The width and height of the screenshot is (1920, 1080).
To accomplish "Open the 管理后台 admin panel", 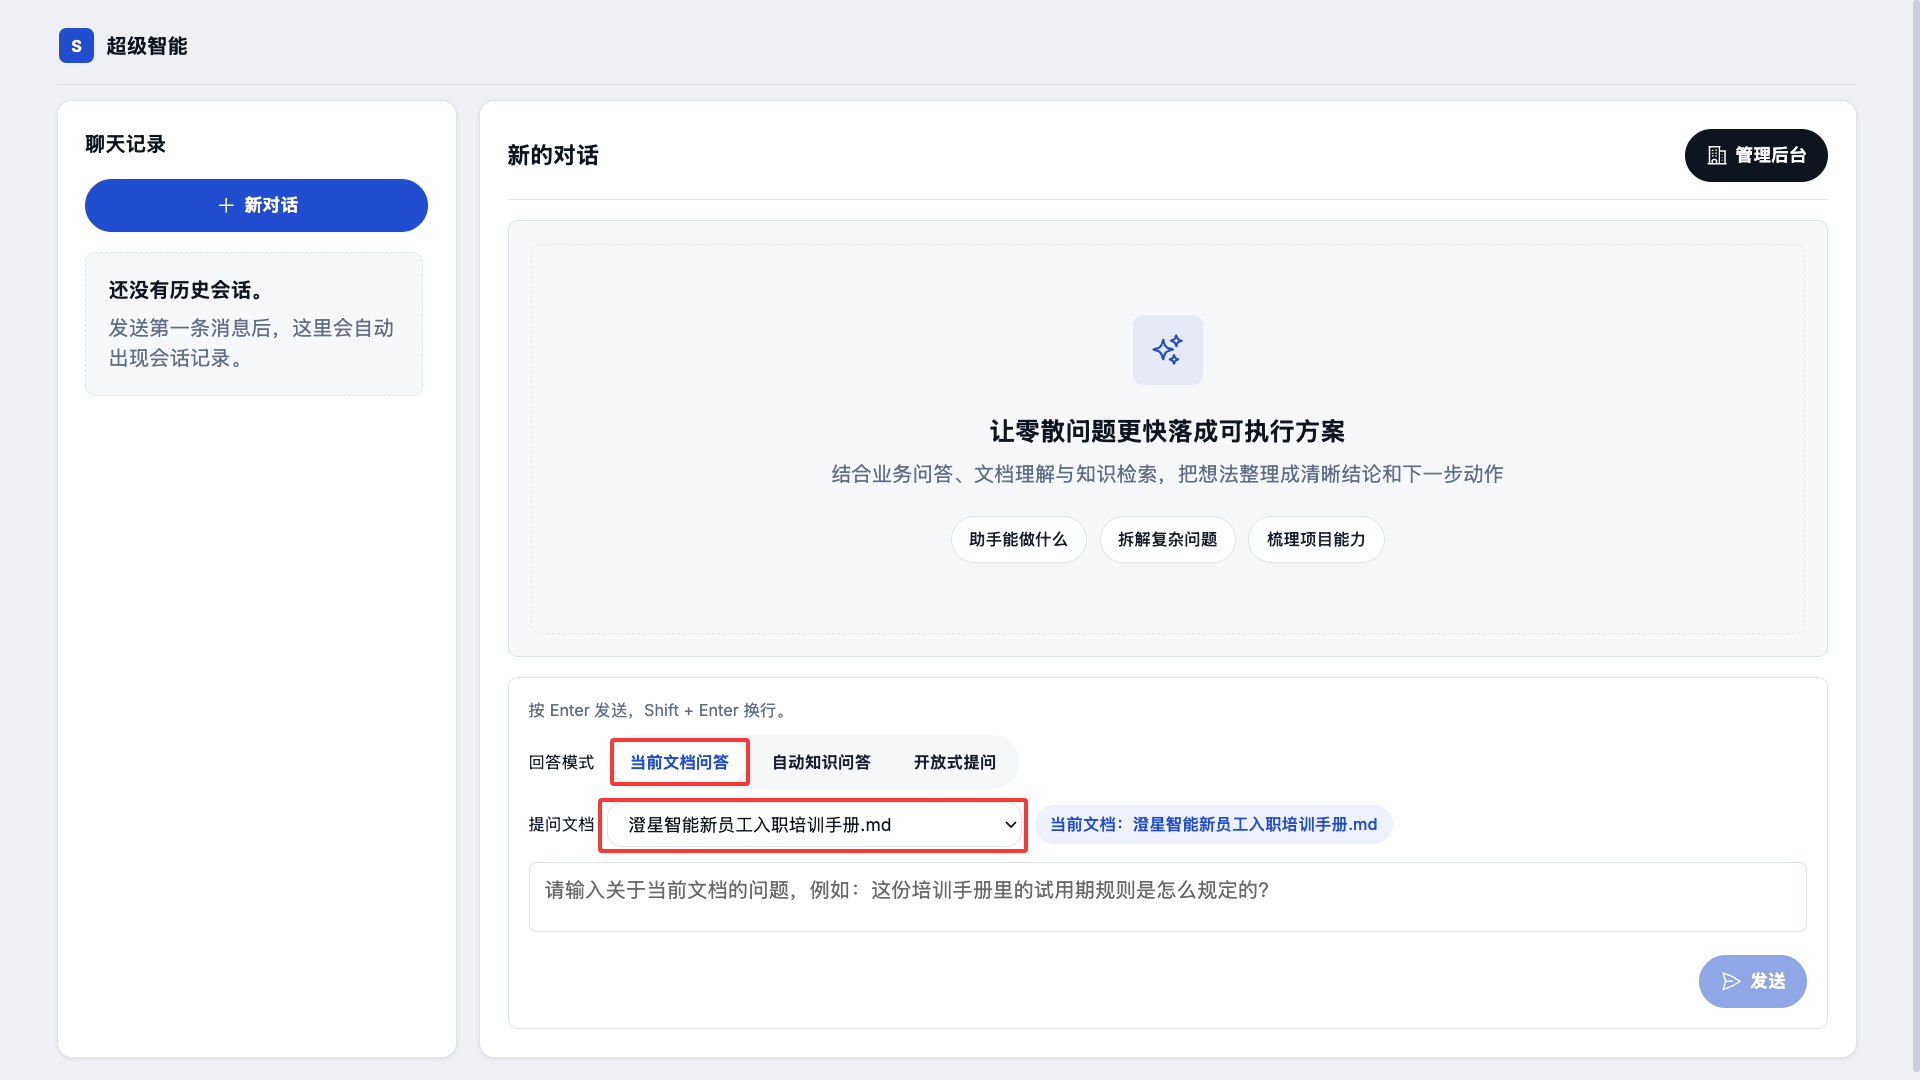I will [x=1755, y=155].
